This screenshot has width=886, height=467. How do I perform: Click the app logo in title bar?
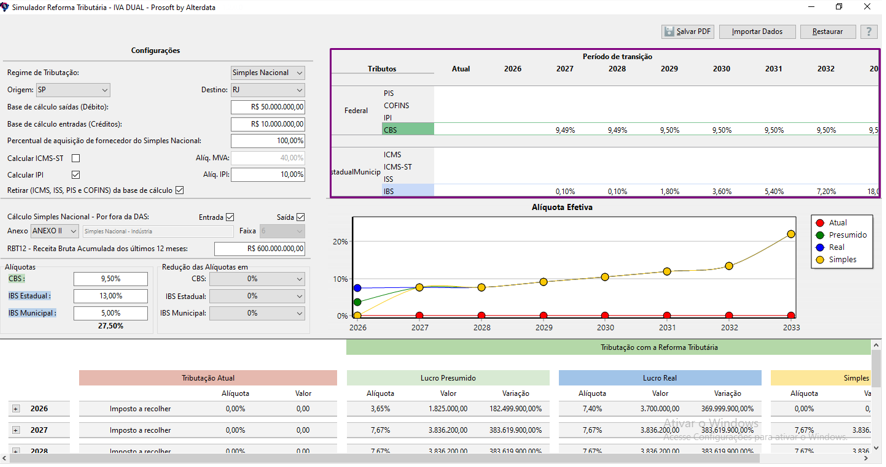6,7
